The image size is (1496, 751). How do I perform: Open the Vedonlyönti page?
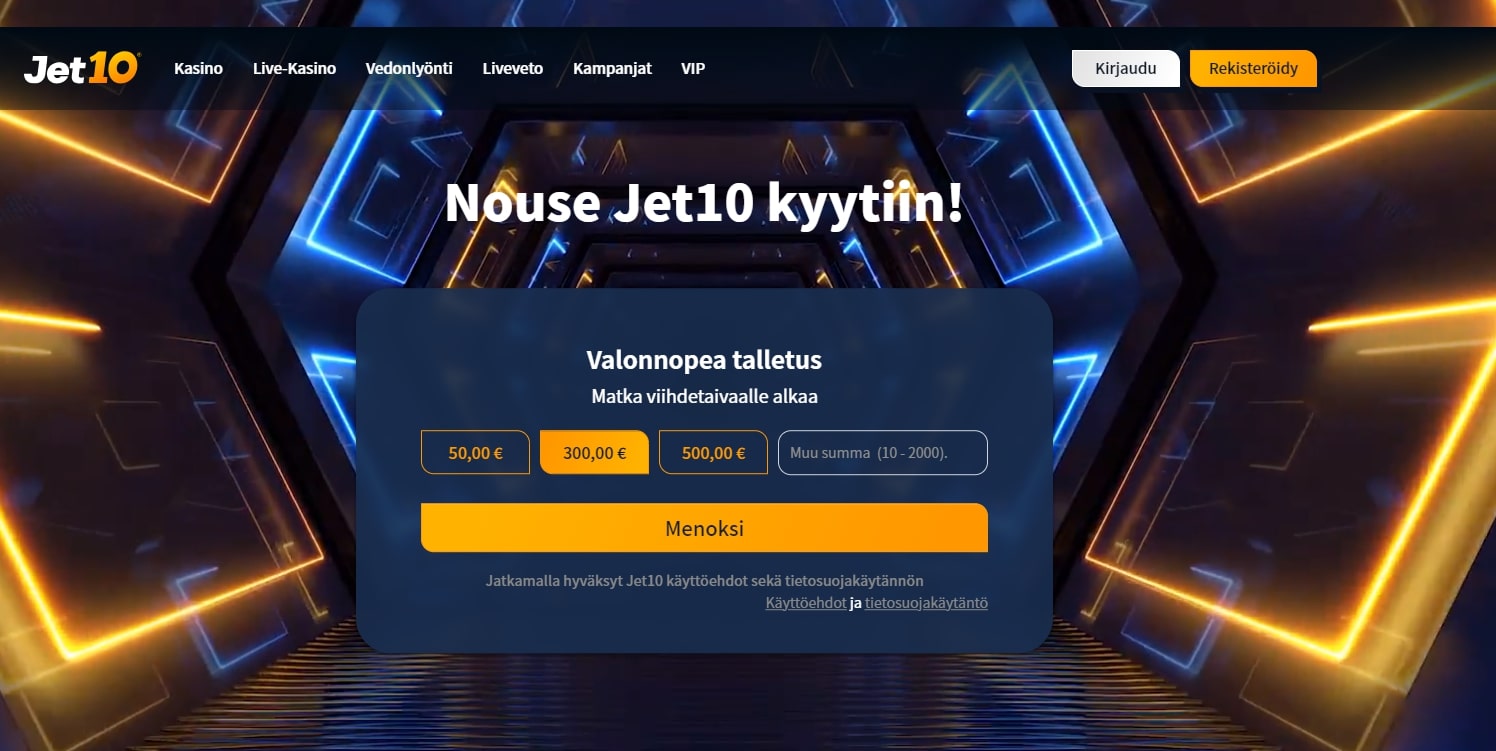(x=409, y=68)
